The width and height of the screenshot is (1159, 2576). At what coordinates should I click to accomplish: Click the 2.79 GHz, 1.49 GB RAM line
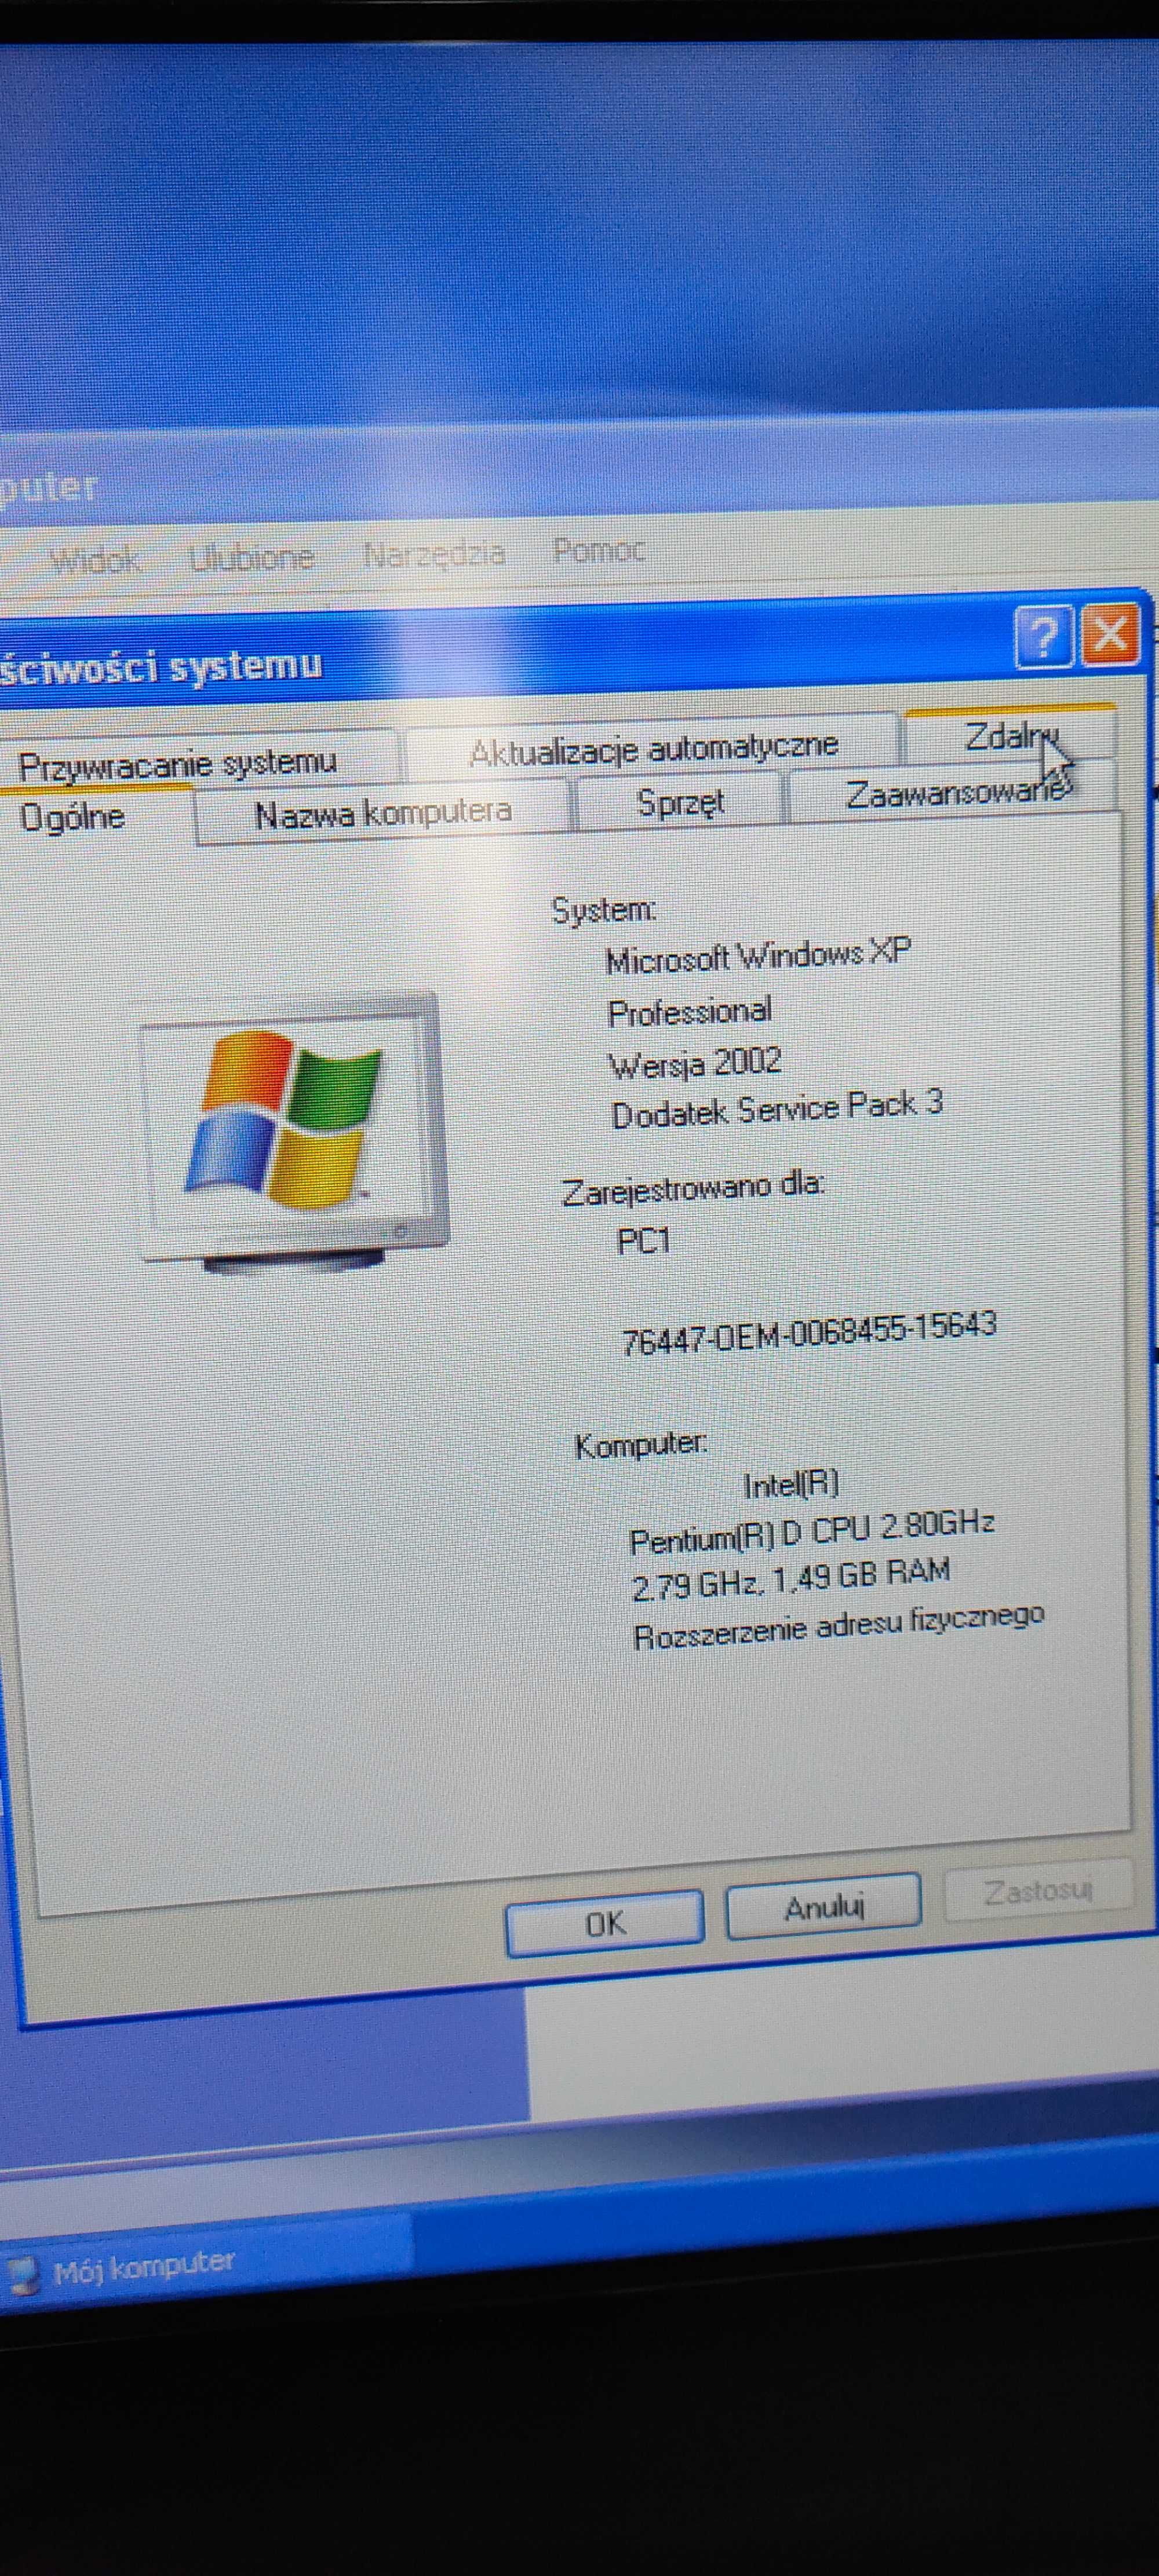(x=791, y=1580)
